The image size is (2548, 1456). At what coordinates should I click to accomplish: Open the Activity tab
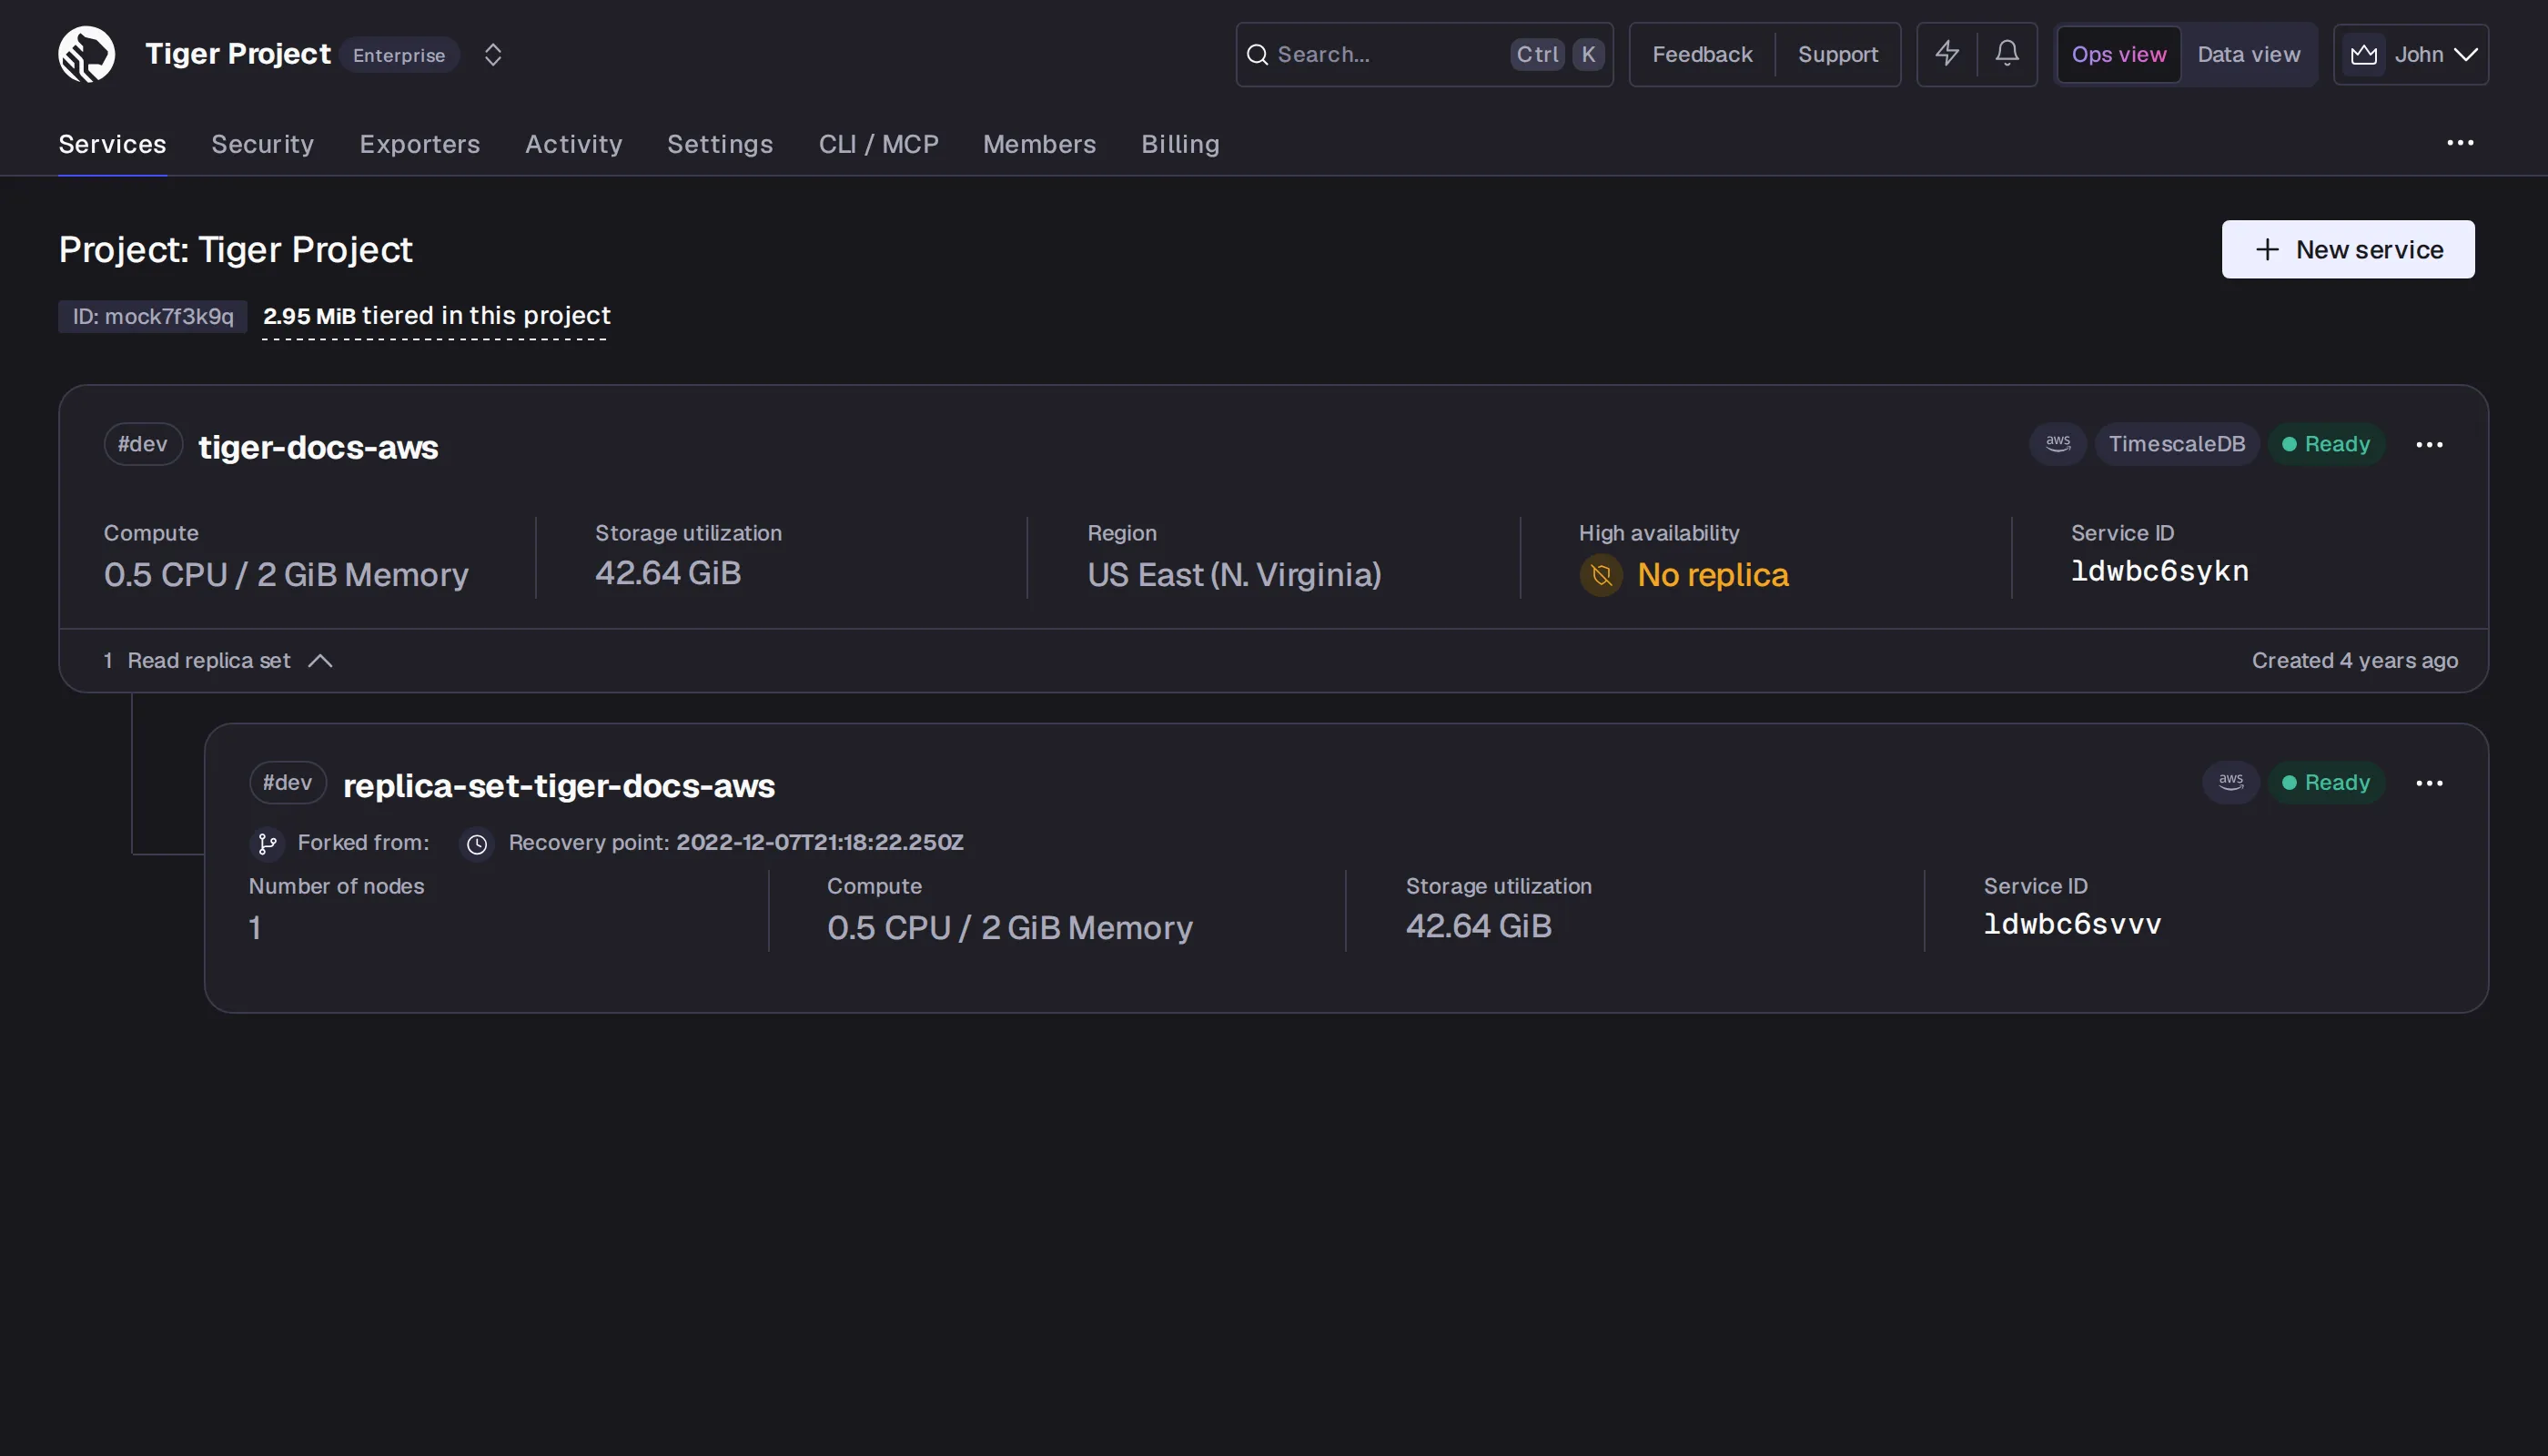pos(573,144)
